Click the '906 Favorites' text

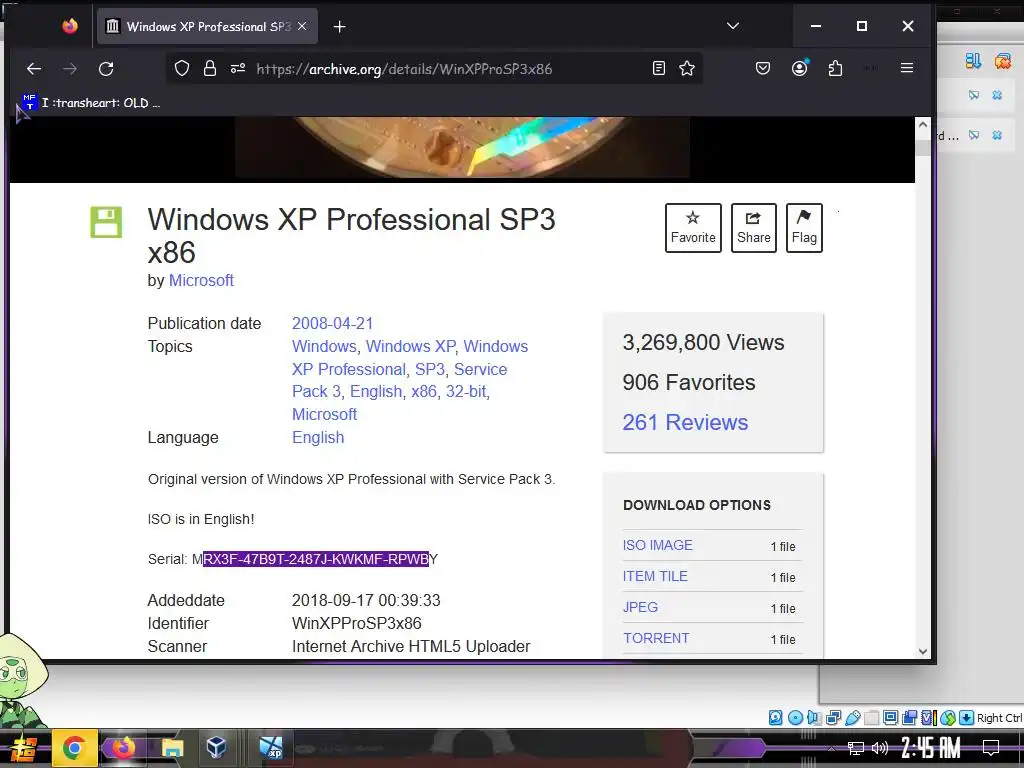pyautogui.click(x=689, y=382)
